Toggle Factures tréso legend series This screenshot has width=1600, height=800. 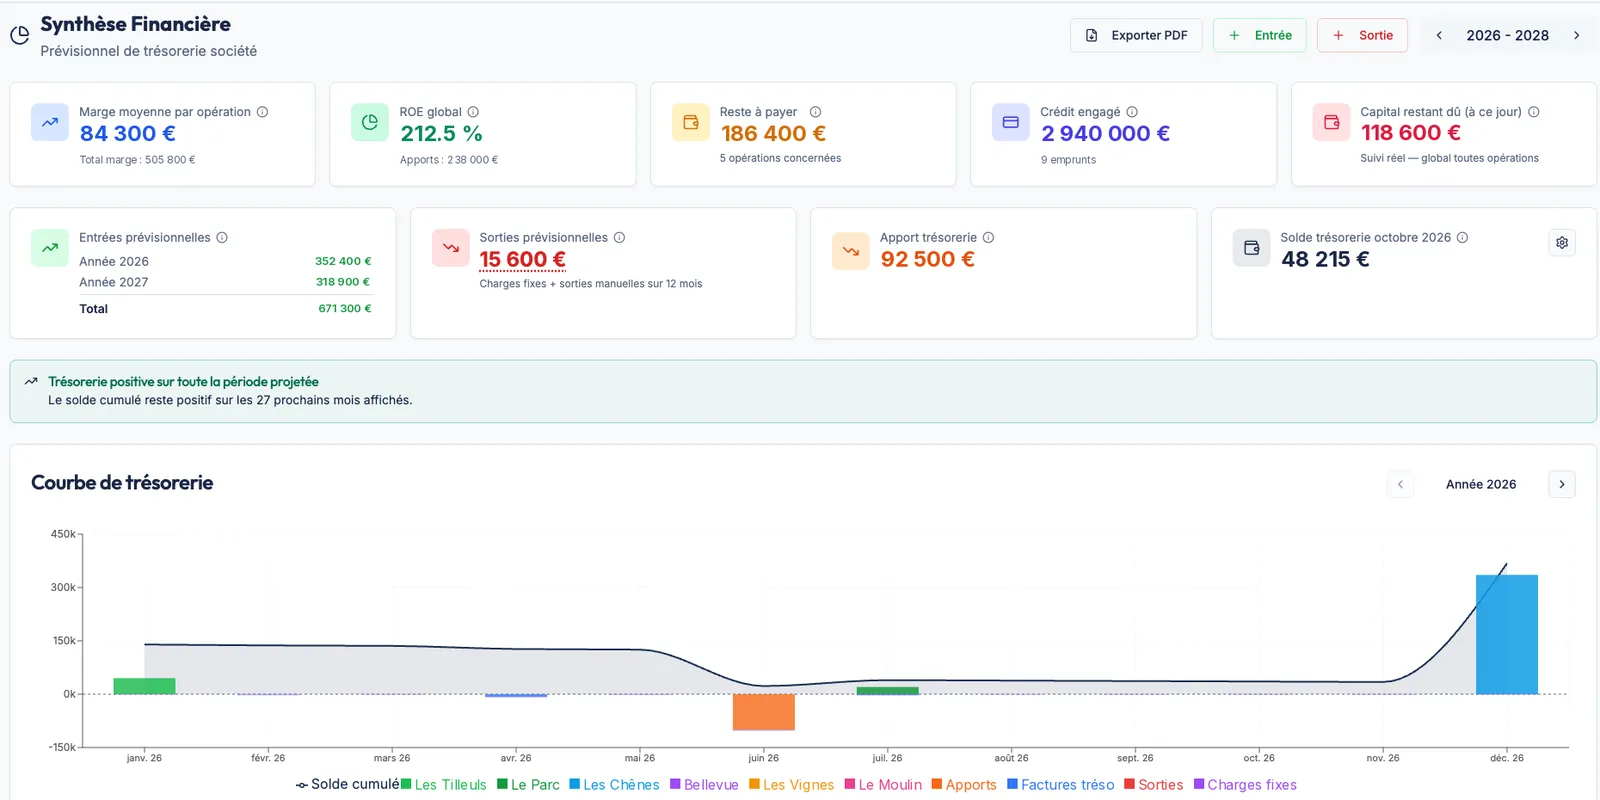[x=1060, y=784]
